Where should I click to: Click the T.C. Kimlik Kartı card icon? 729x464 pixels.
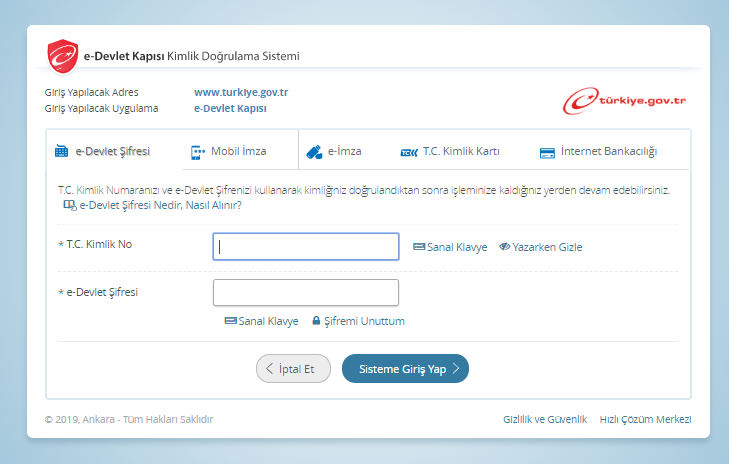point(409,153)
